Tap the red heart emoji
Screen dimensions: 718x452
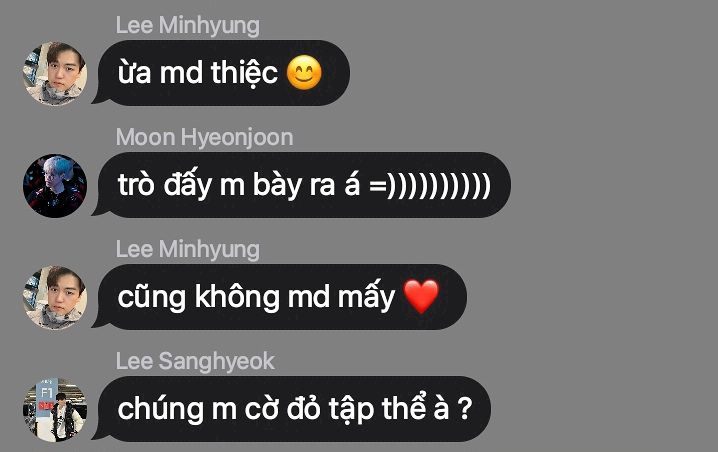[x=421, y=297]
